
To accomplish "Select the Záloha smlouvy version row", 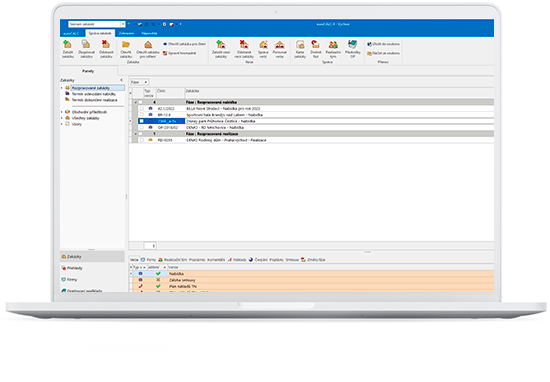I will pyautogui.click(x=312, y=280).
